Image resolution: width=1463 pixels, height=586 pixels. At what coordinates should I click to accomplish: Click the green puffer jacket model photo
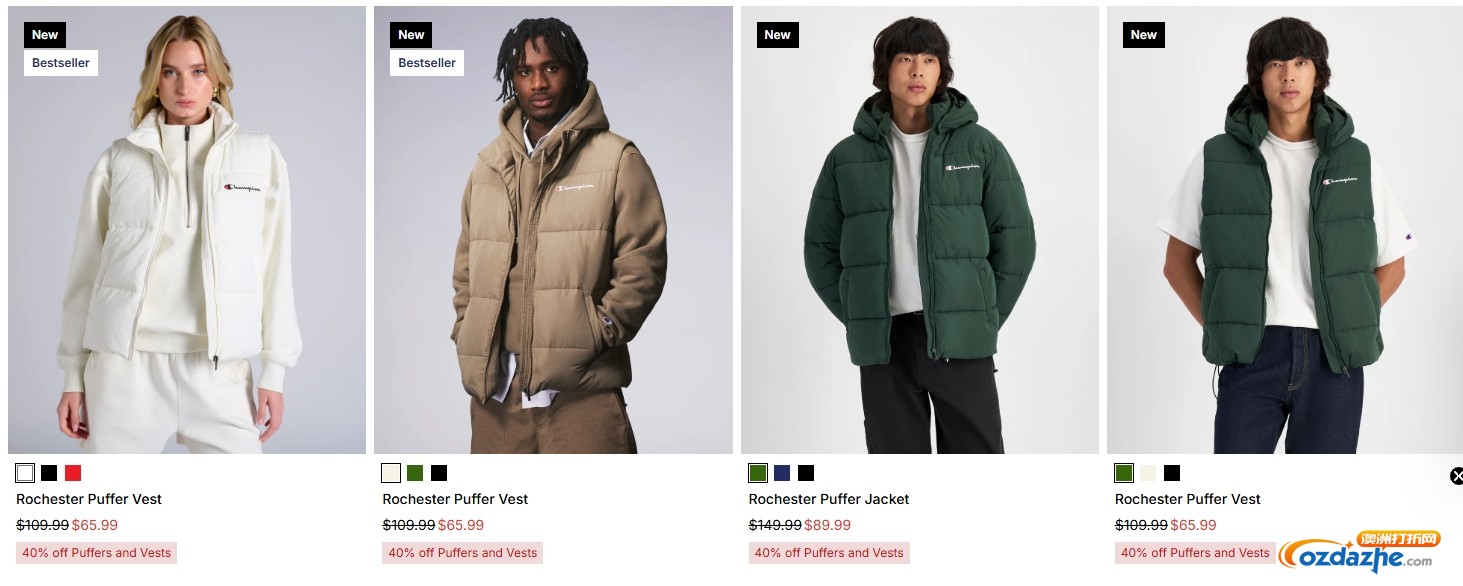tap(919, 230)
